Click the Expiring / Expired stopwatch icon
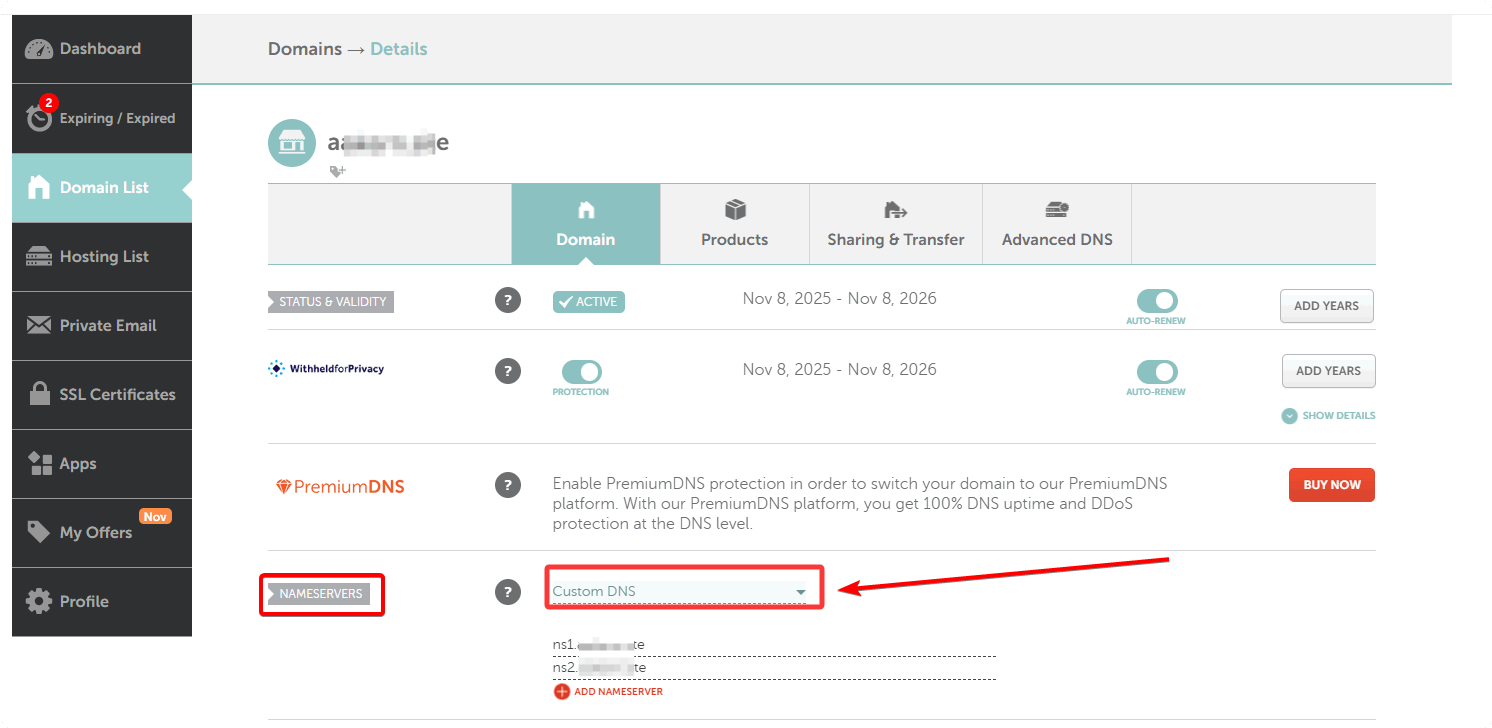This screenshot has height=728, width=1492. [x=39, y=117]
